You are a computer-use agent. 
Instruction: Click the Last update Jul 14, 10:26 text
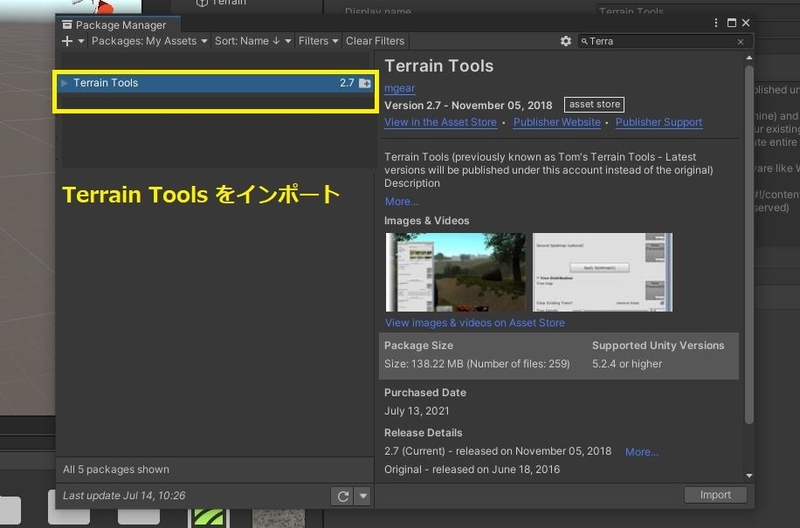124,495
